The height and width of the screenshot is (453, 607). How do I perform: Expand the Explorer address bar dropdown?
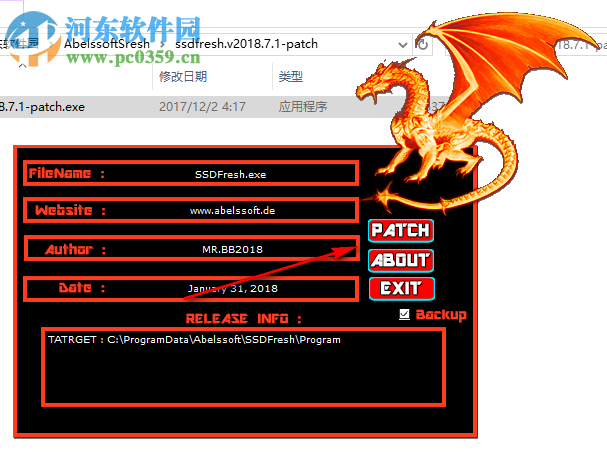click(403, 45)
